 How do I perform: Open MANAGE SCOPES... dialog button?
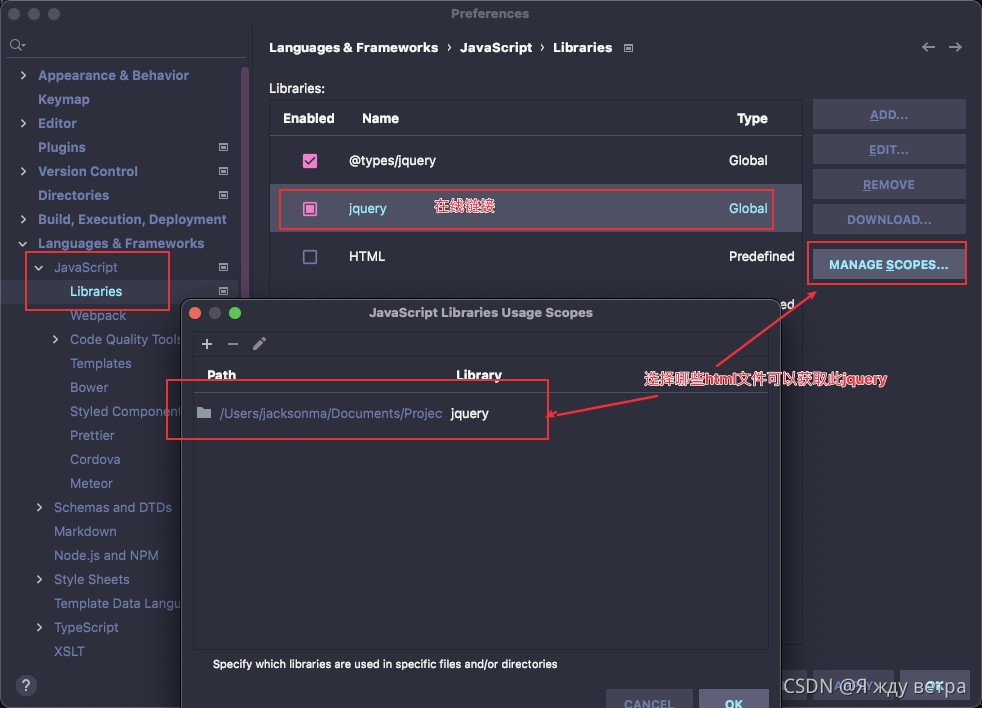pos(889,264)
